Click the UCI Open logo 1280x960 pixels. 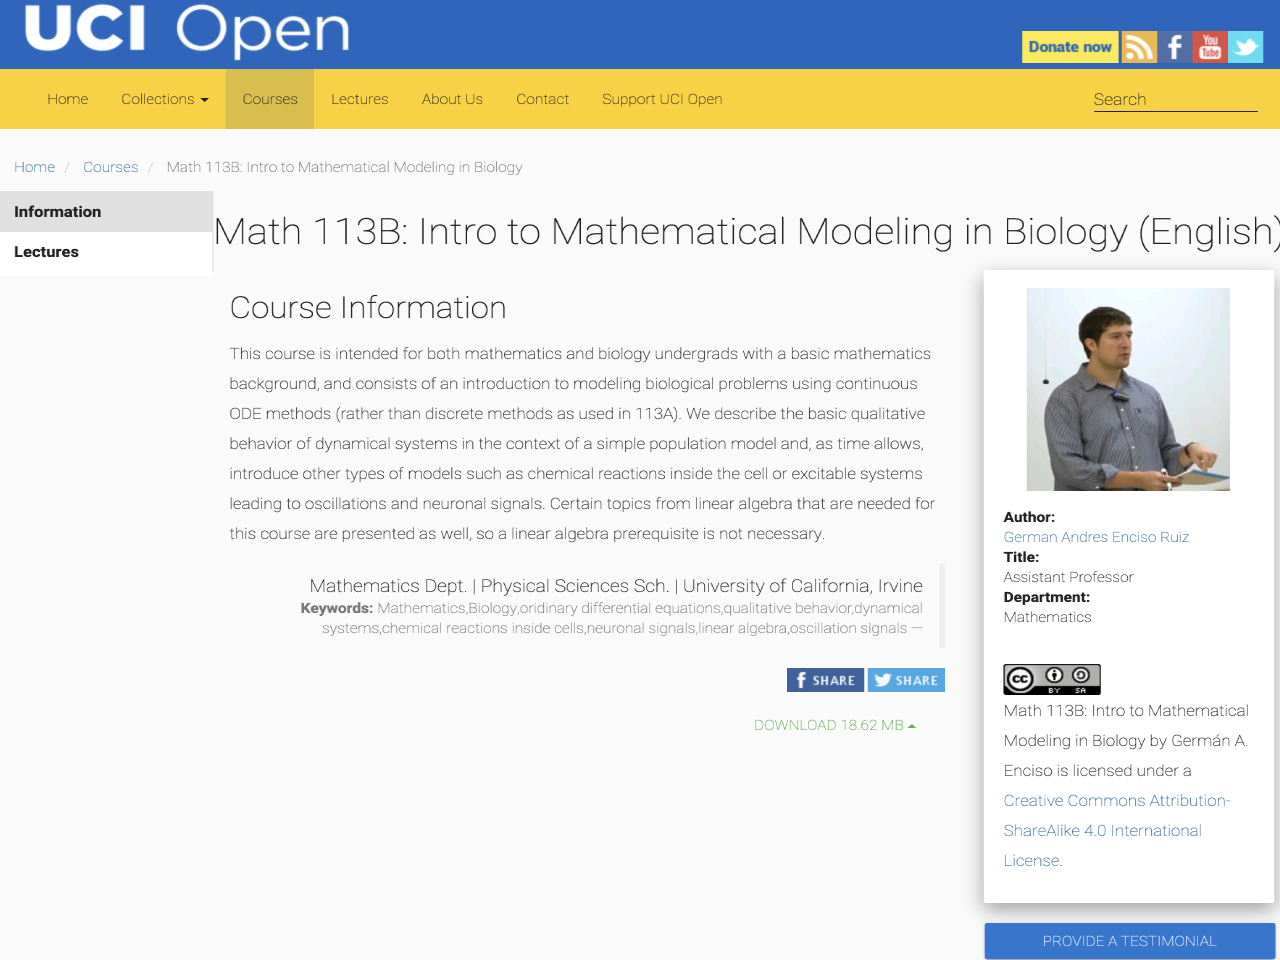187,29
